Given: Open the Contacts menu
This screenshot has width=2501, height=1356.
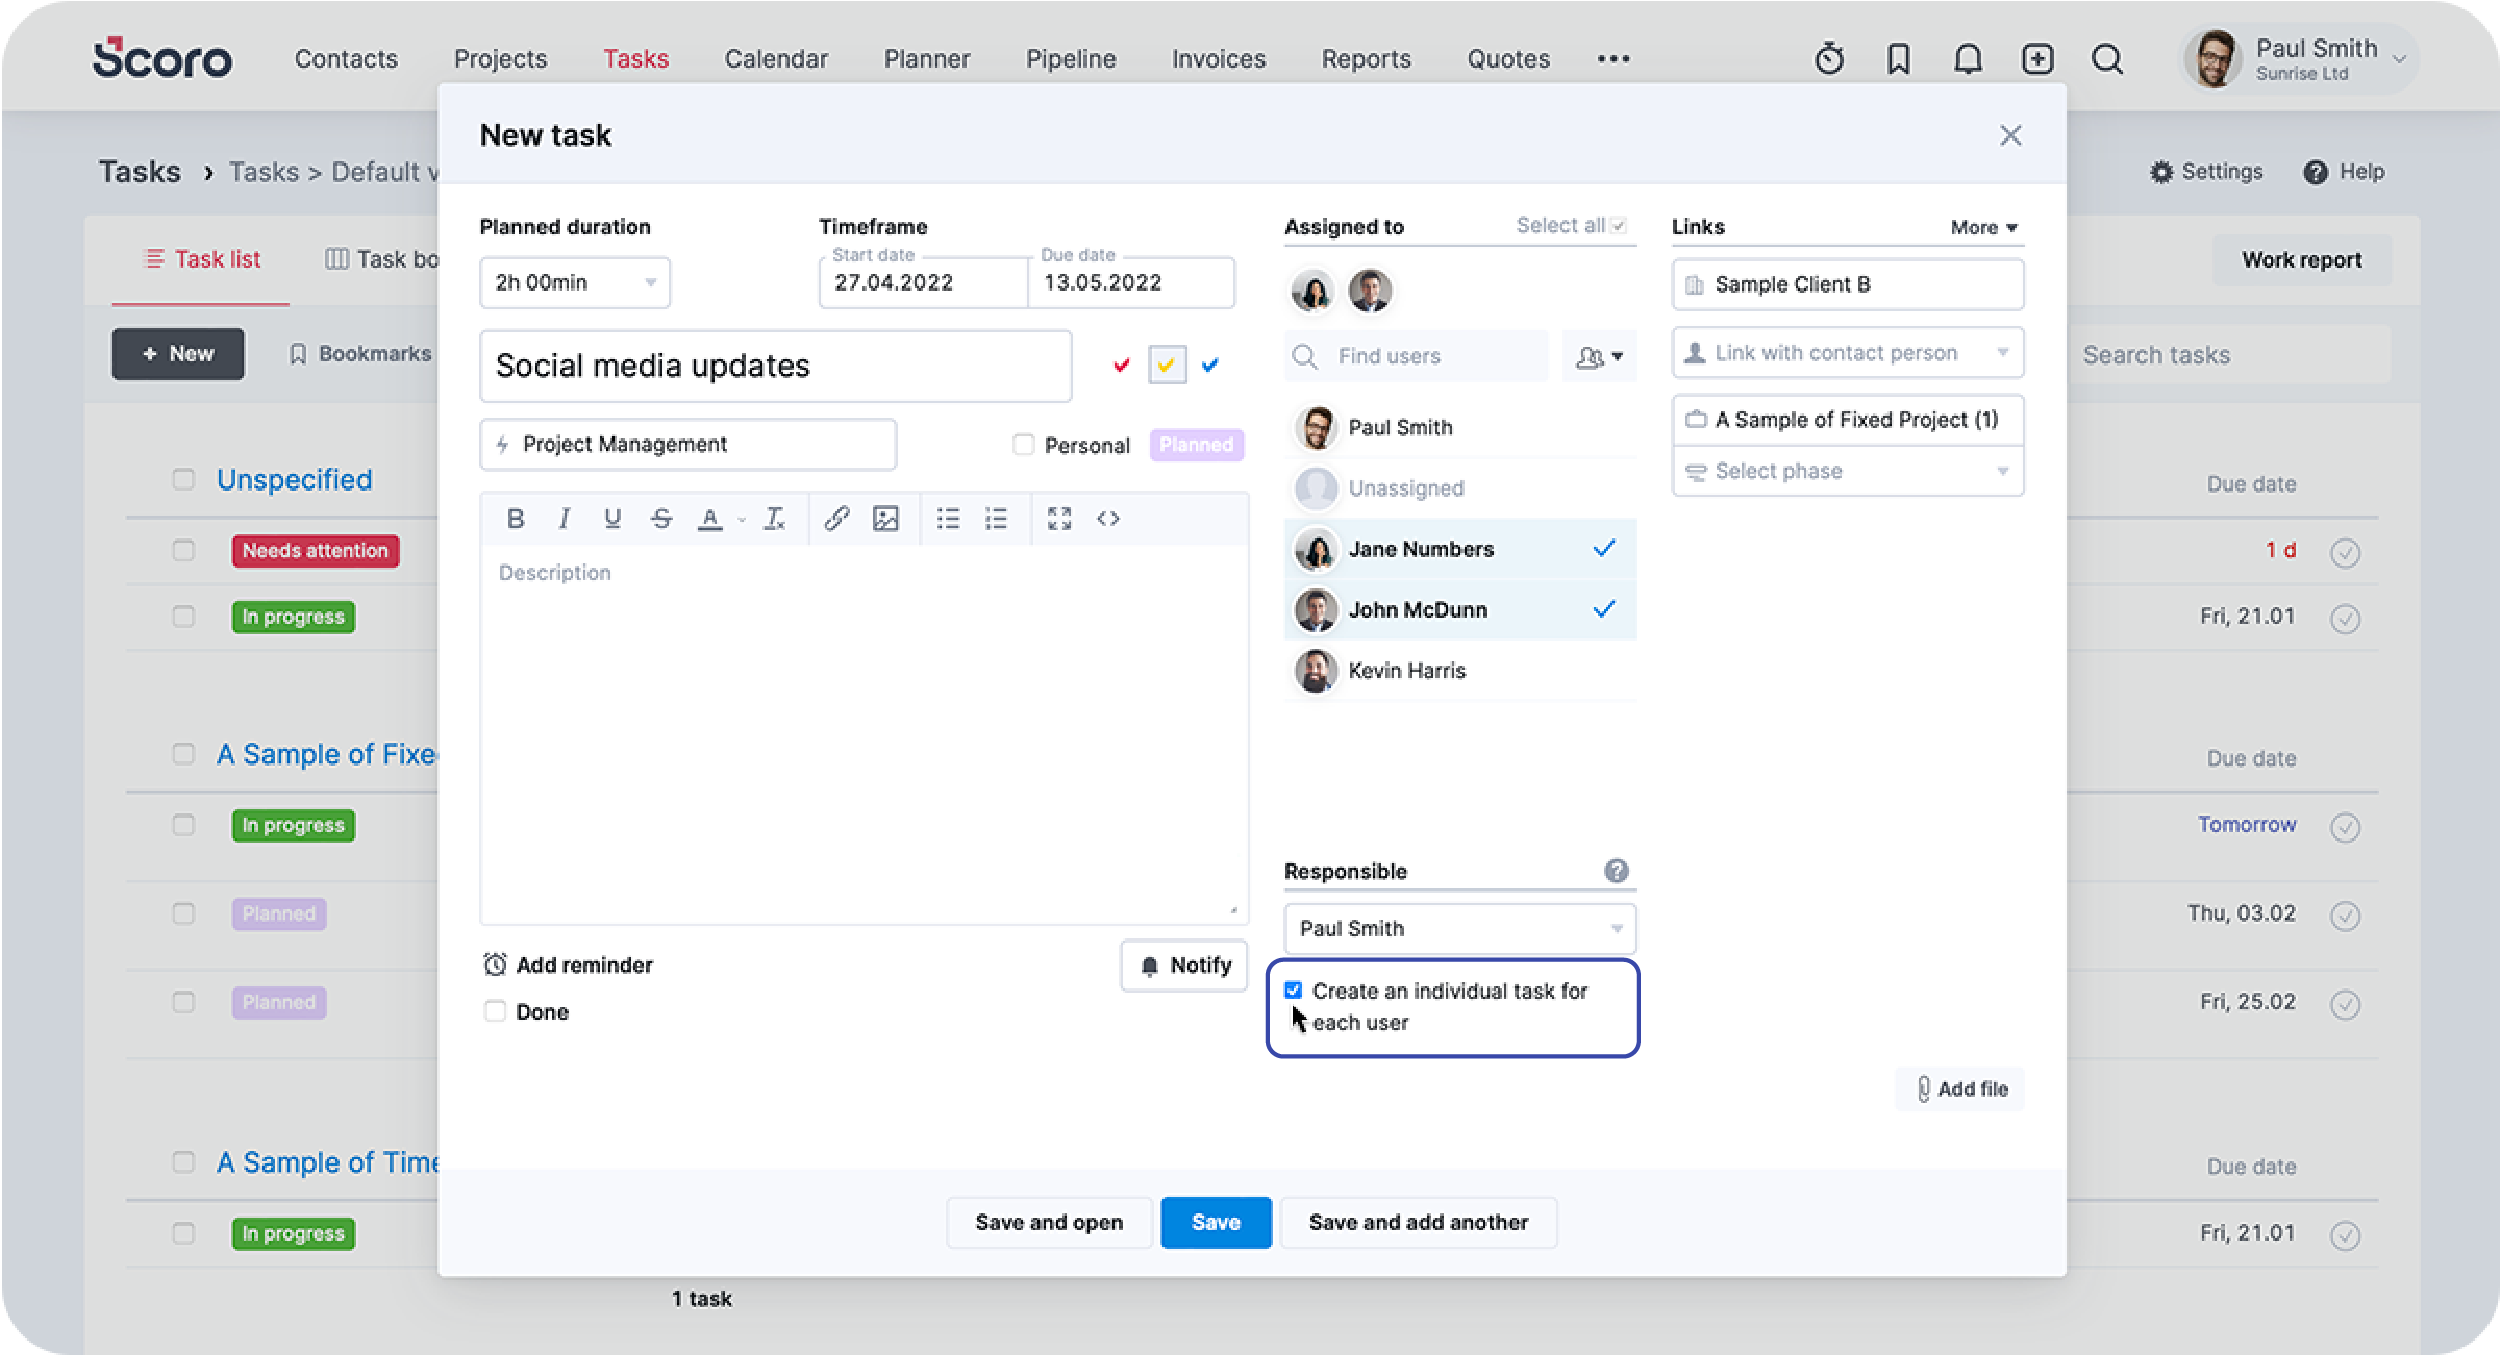Looking at the screenshot, I should 346,59.
